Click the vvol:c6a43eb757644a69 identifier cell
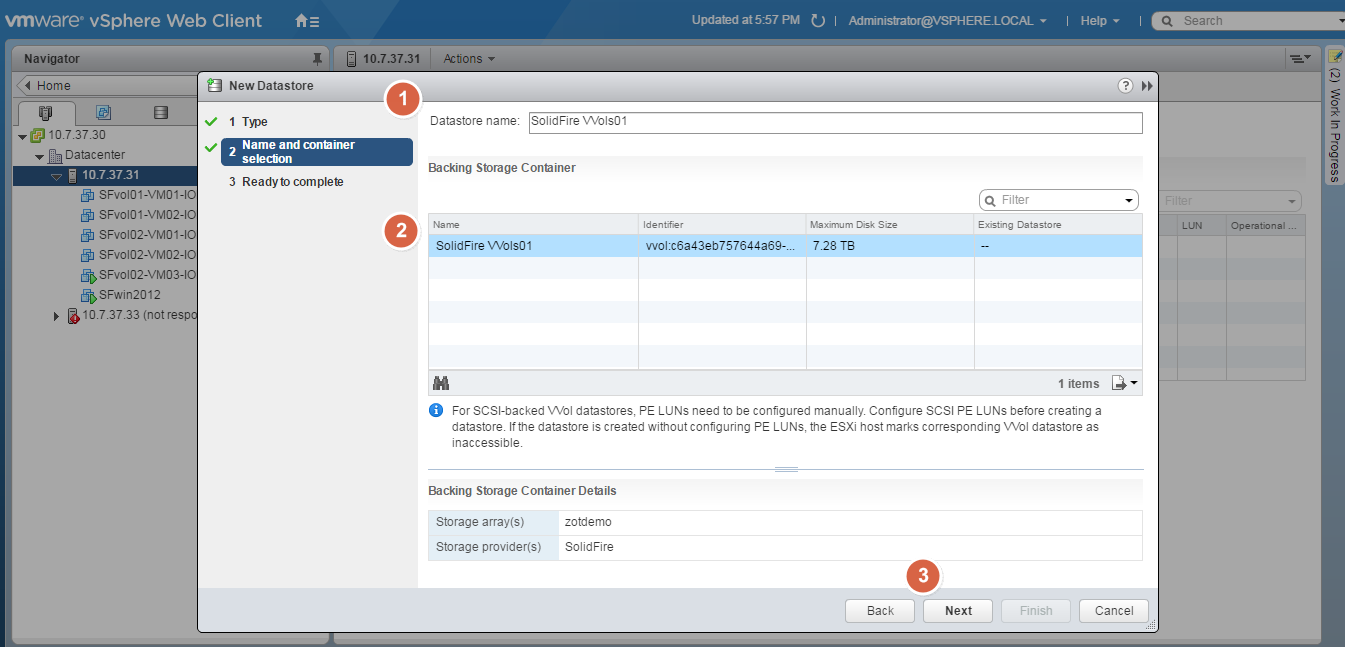This screenshot has width=1345, height=647. point(722,245)
